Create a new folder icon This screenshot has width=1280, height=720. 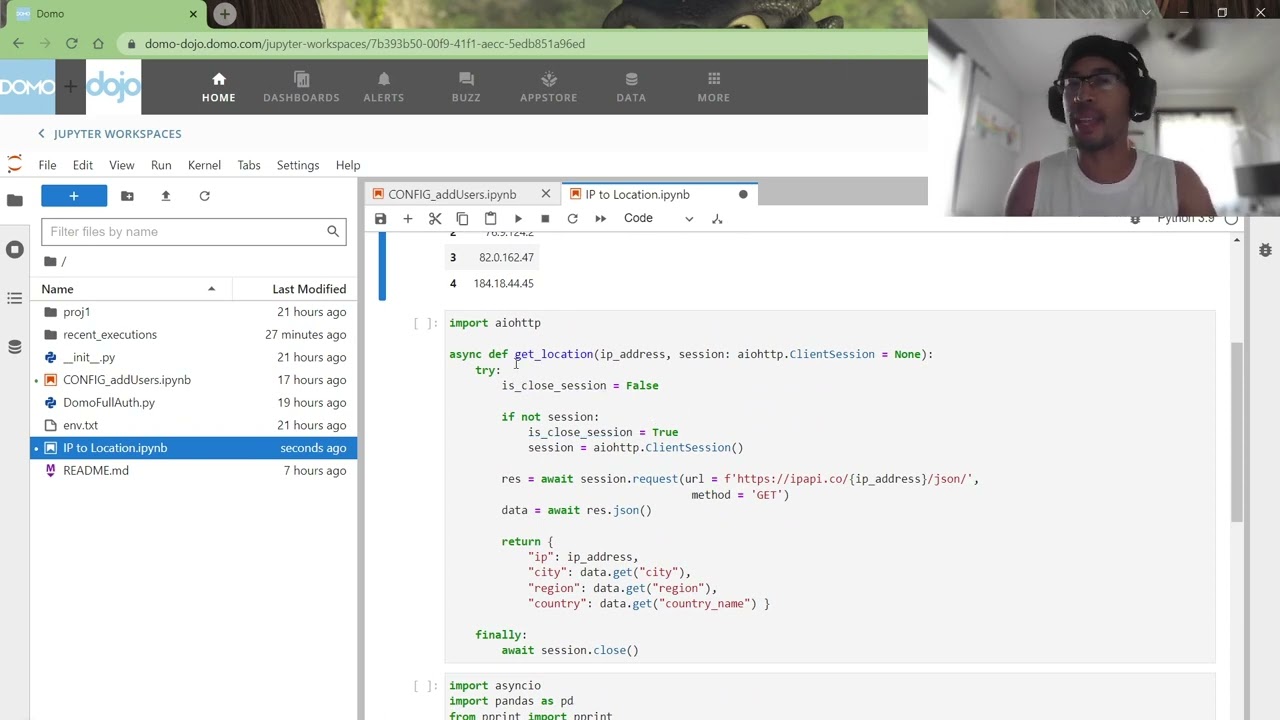127,196
